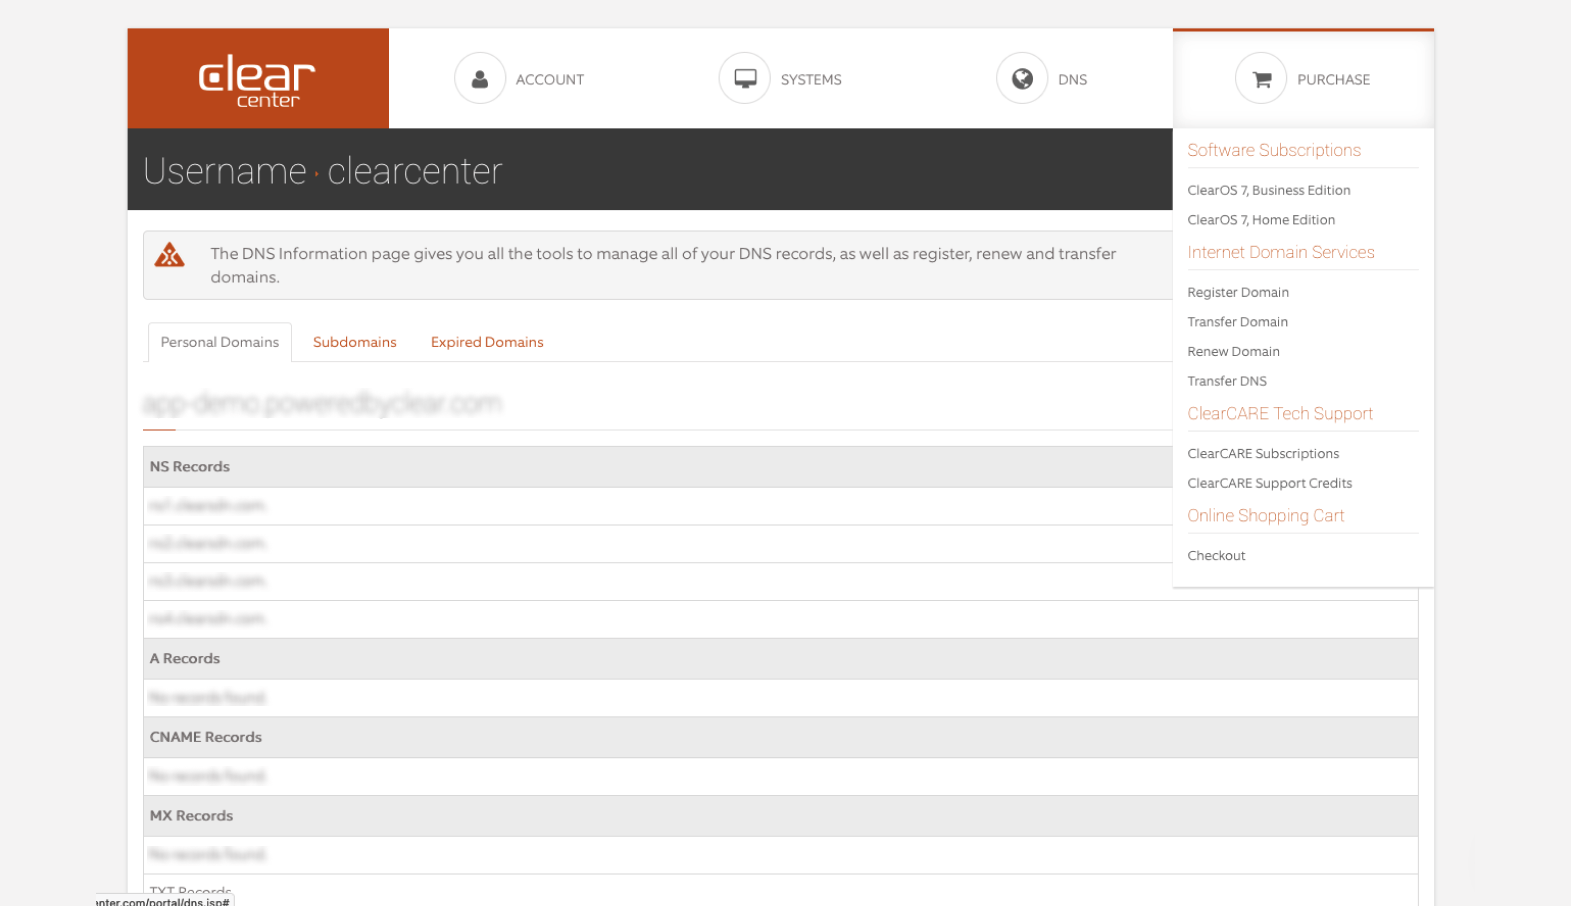Open the DNS menu label
This screenshot has width=1571, height=906.
[x=1072, y=80]
